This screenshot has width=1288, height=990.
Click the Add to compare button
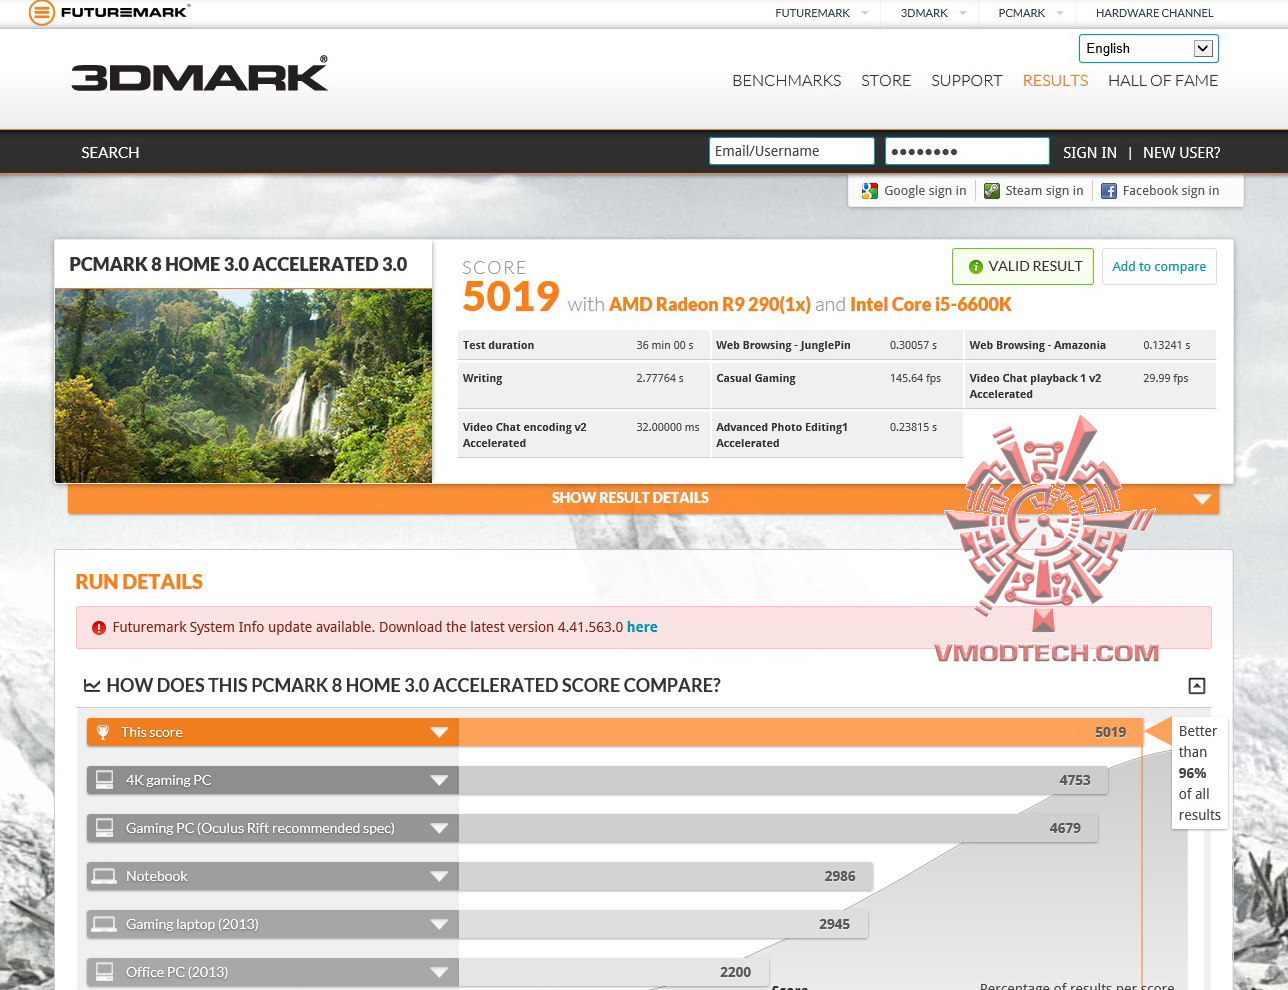[x=1159, y=267]
